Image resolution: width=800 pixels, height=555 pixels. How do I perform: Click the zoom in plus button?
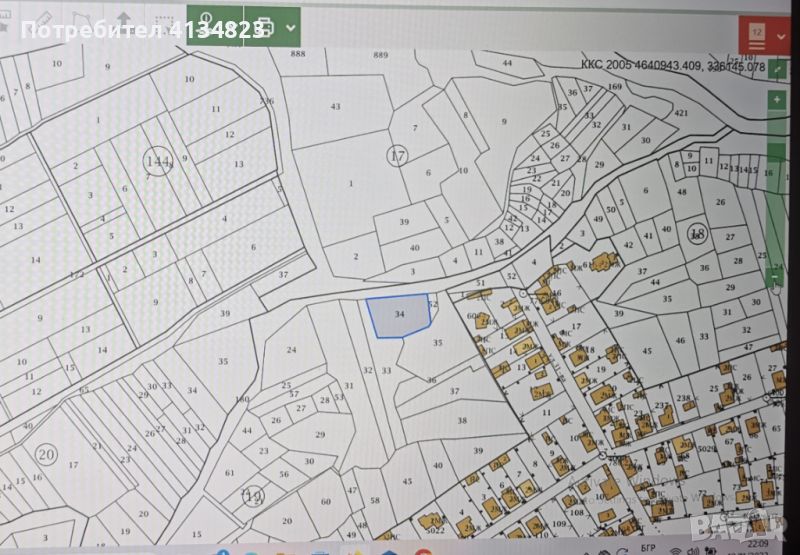tap(776, 100)
